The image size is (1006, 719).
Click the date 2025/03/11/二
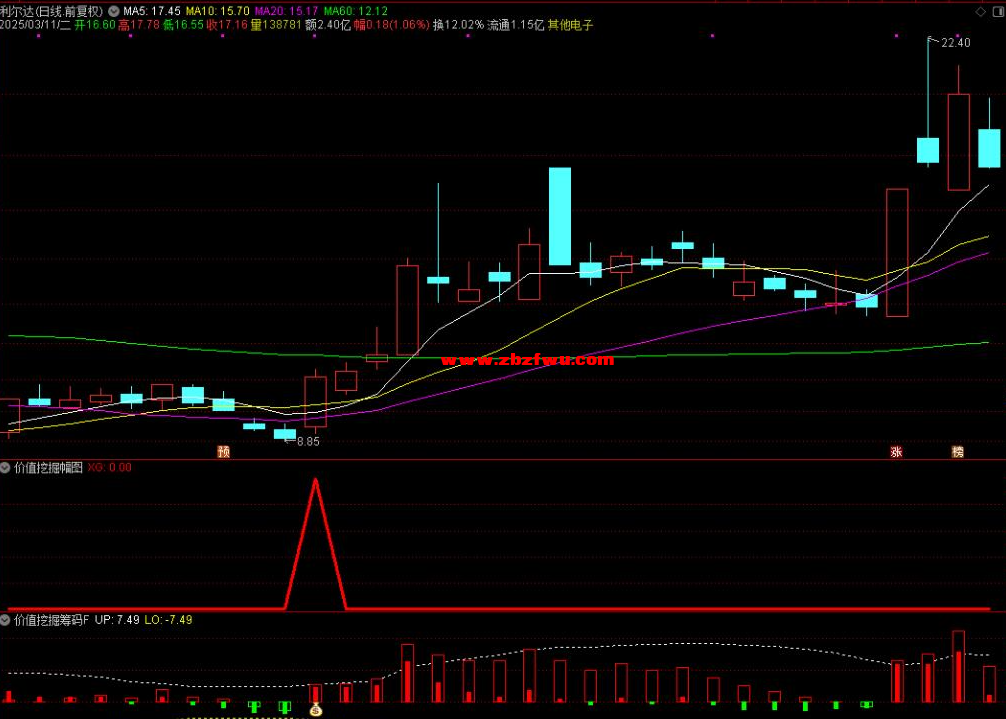(35, 25)
